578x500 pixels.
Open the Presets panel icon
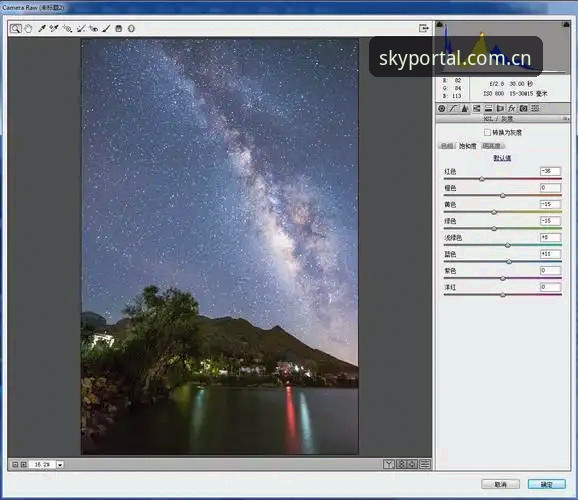(x=535, y=108)
